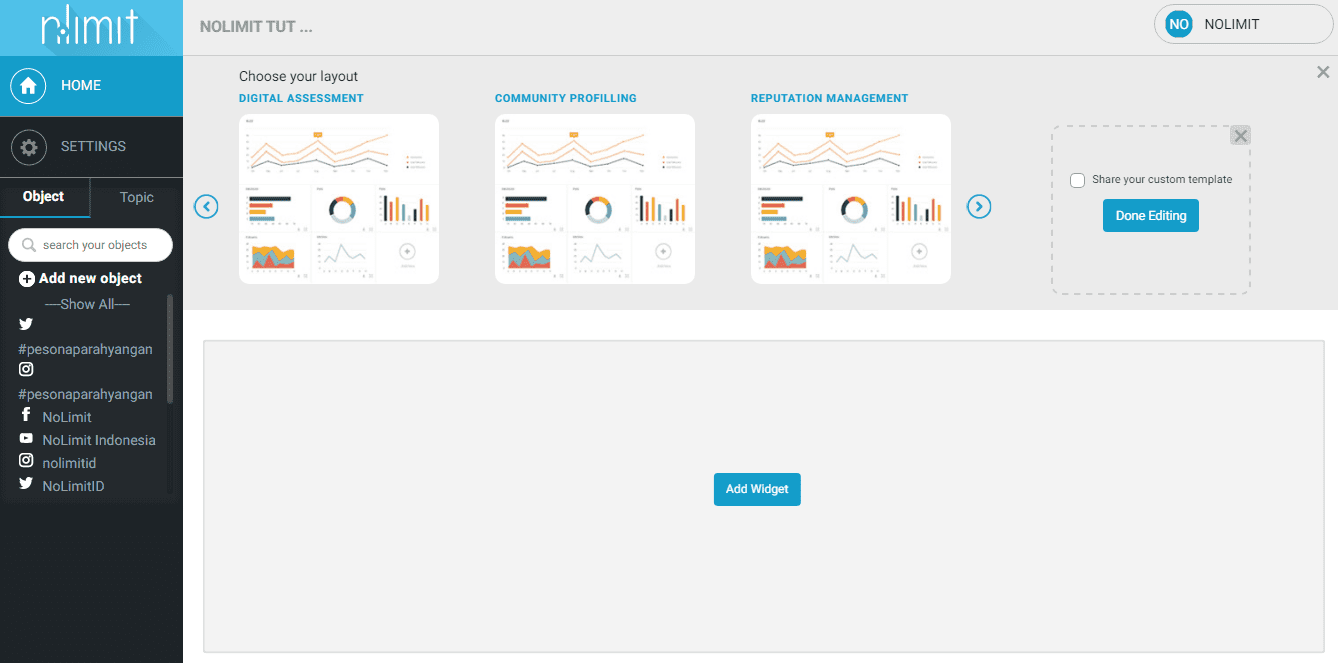1338x663 pixels.
Task: Switch to the Topic tab
Action: 137,197
